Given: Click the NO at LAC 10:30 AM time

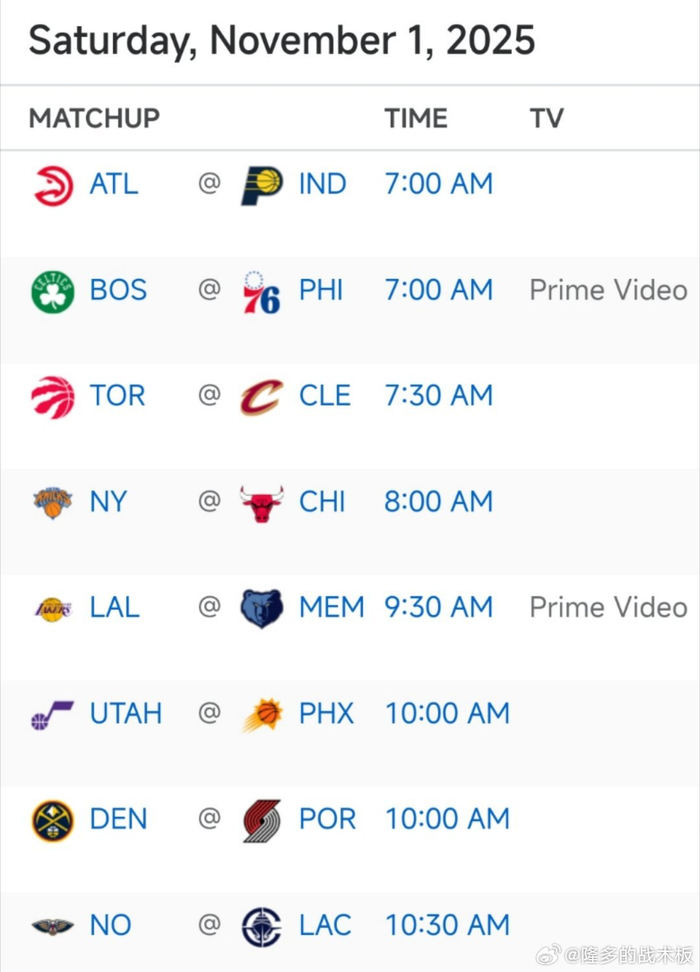Looking at the screenshot, I should (447, 925).
